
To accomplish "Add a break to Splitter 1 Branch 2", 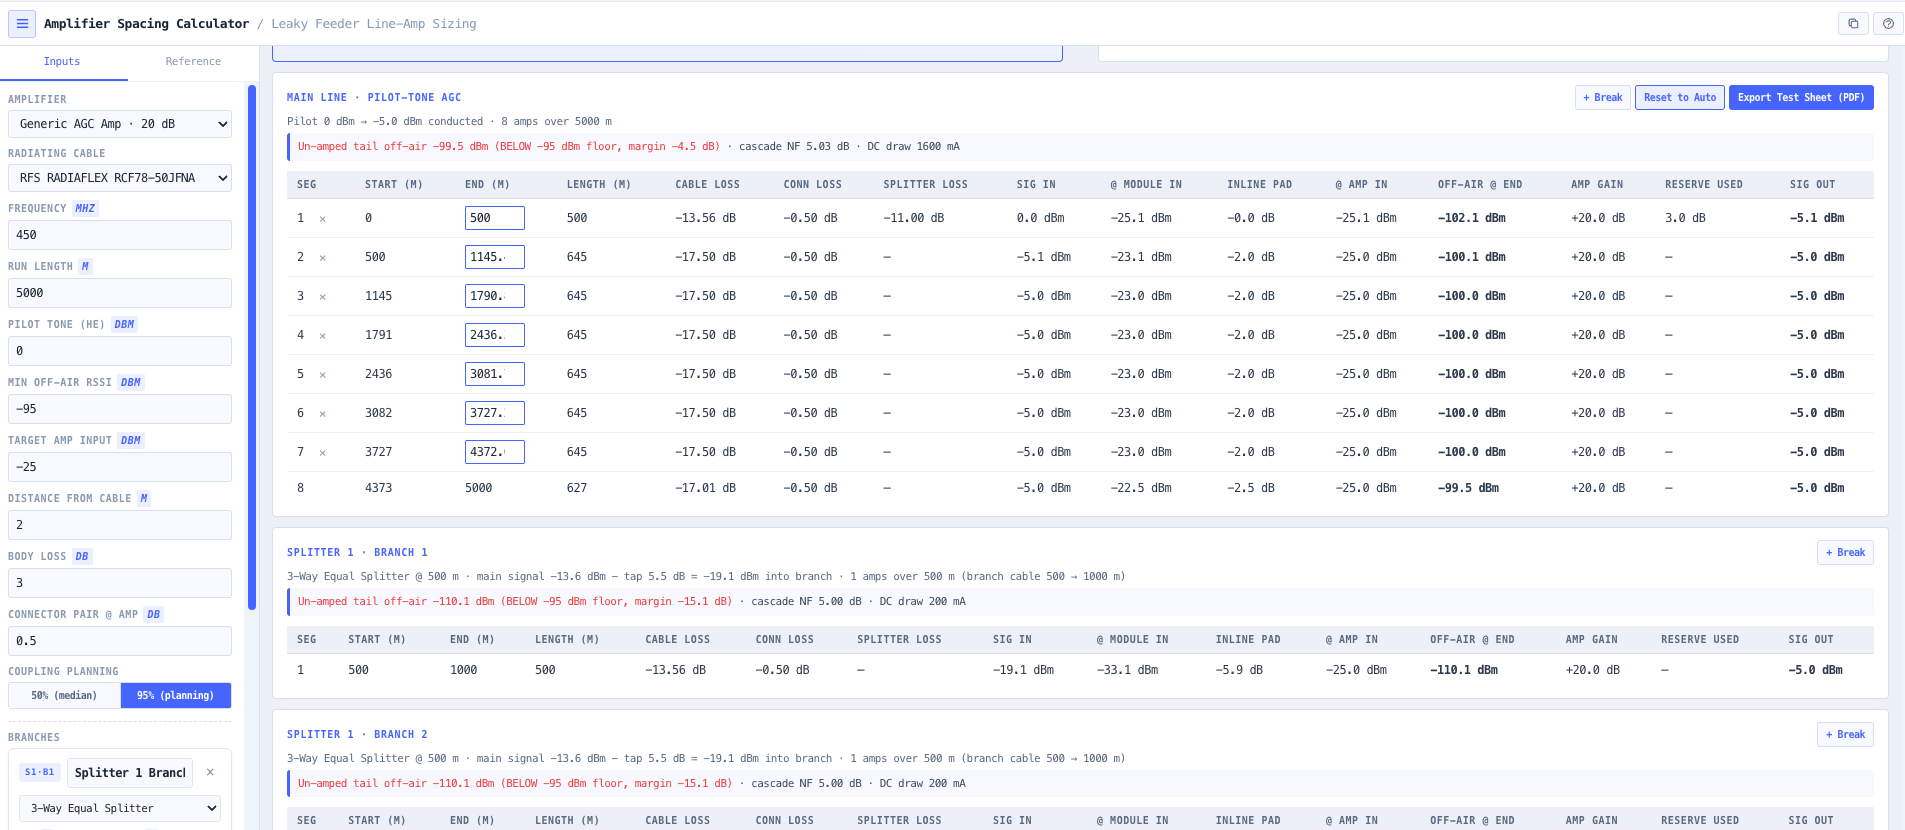I will coord(1845,734).
